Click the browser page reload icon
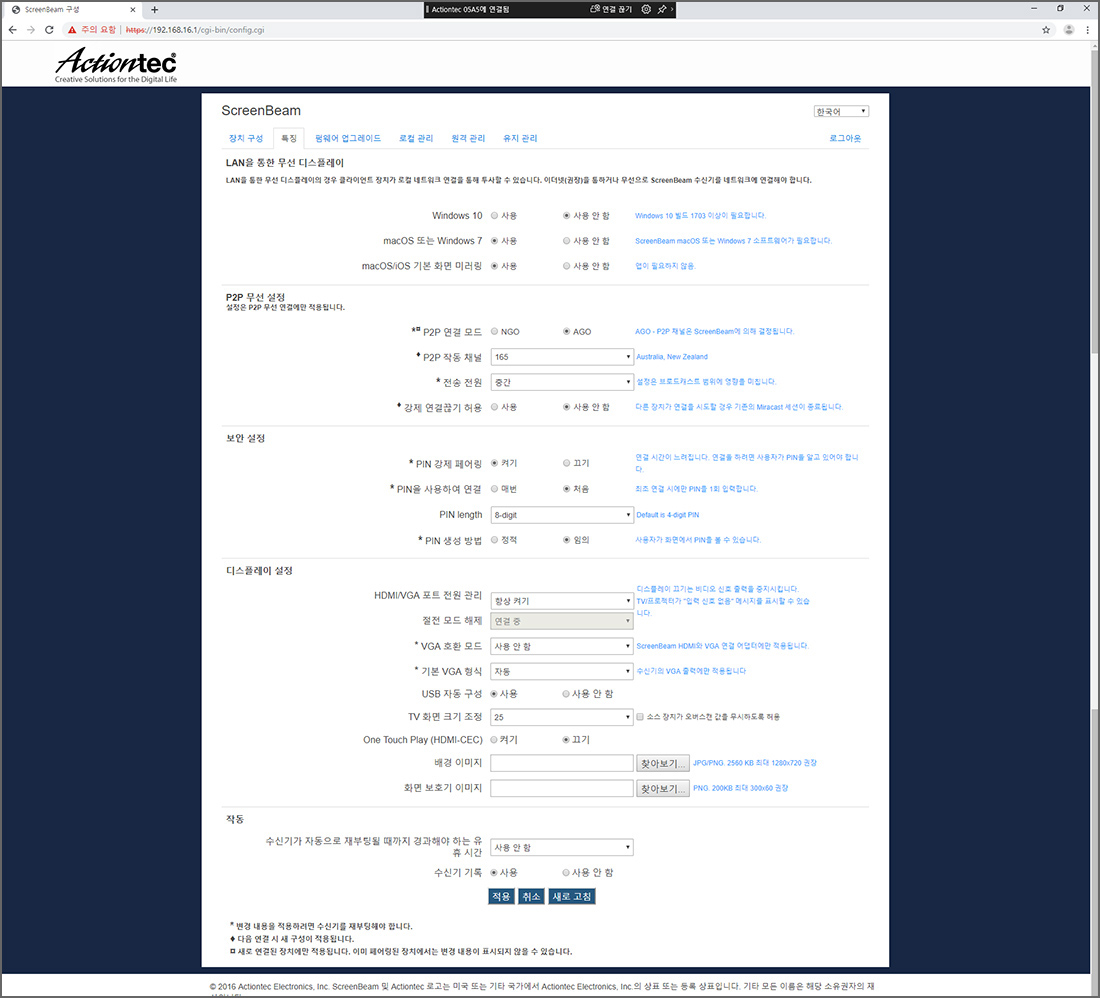 [49, 30]
